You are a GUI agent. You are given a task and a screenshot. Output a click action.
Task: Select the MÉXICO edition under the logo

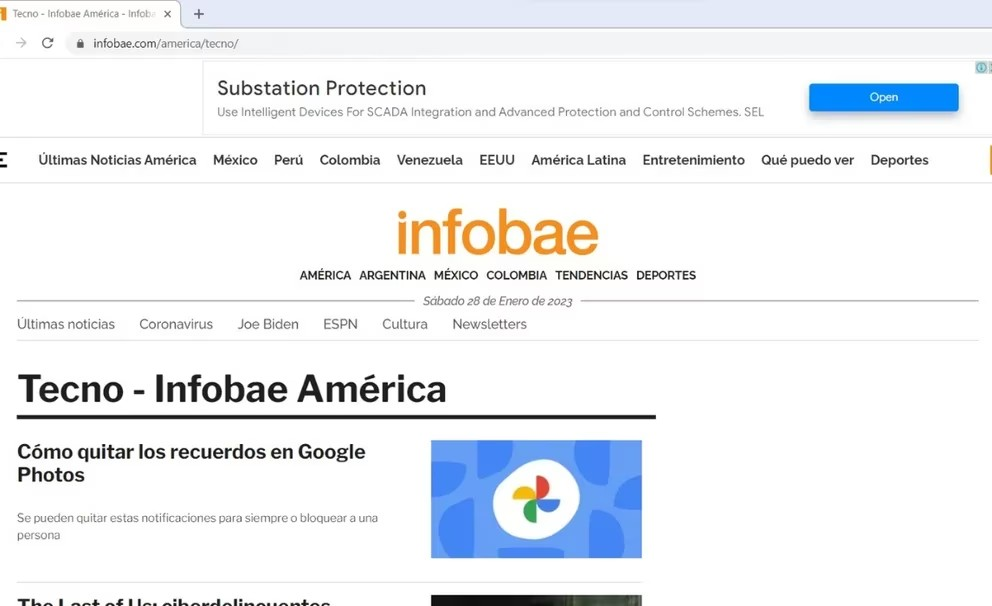coord(456,275)
